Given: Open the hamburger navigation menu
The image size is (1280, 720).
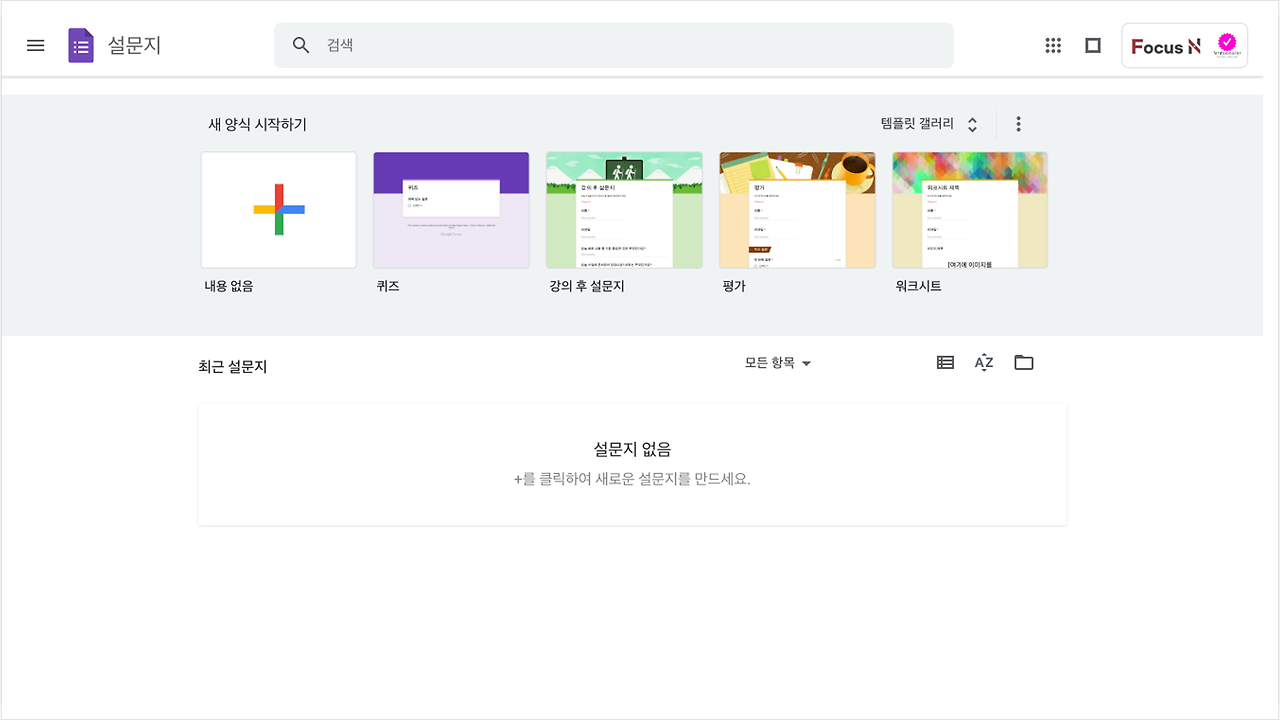Looking at the screenshot, I should point(35,44).
